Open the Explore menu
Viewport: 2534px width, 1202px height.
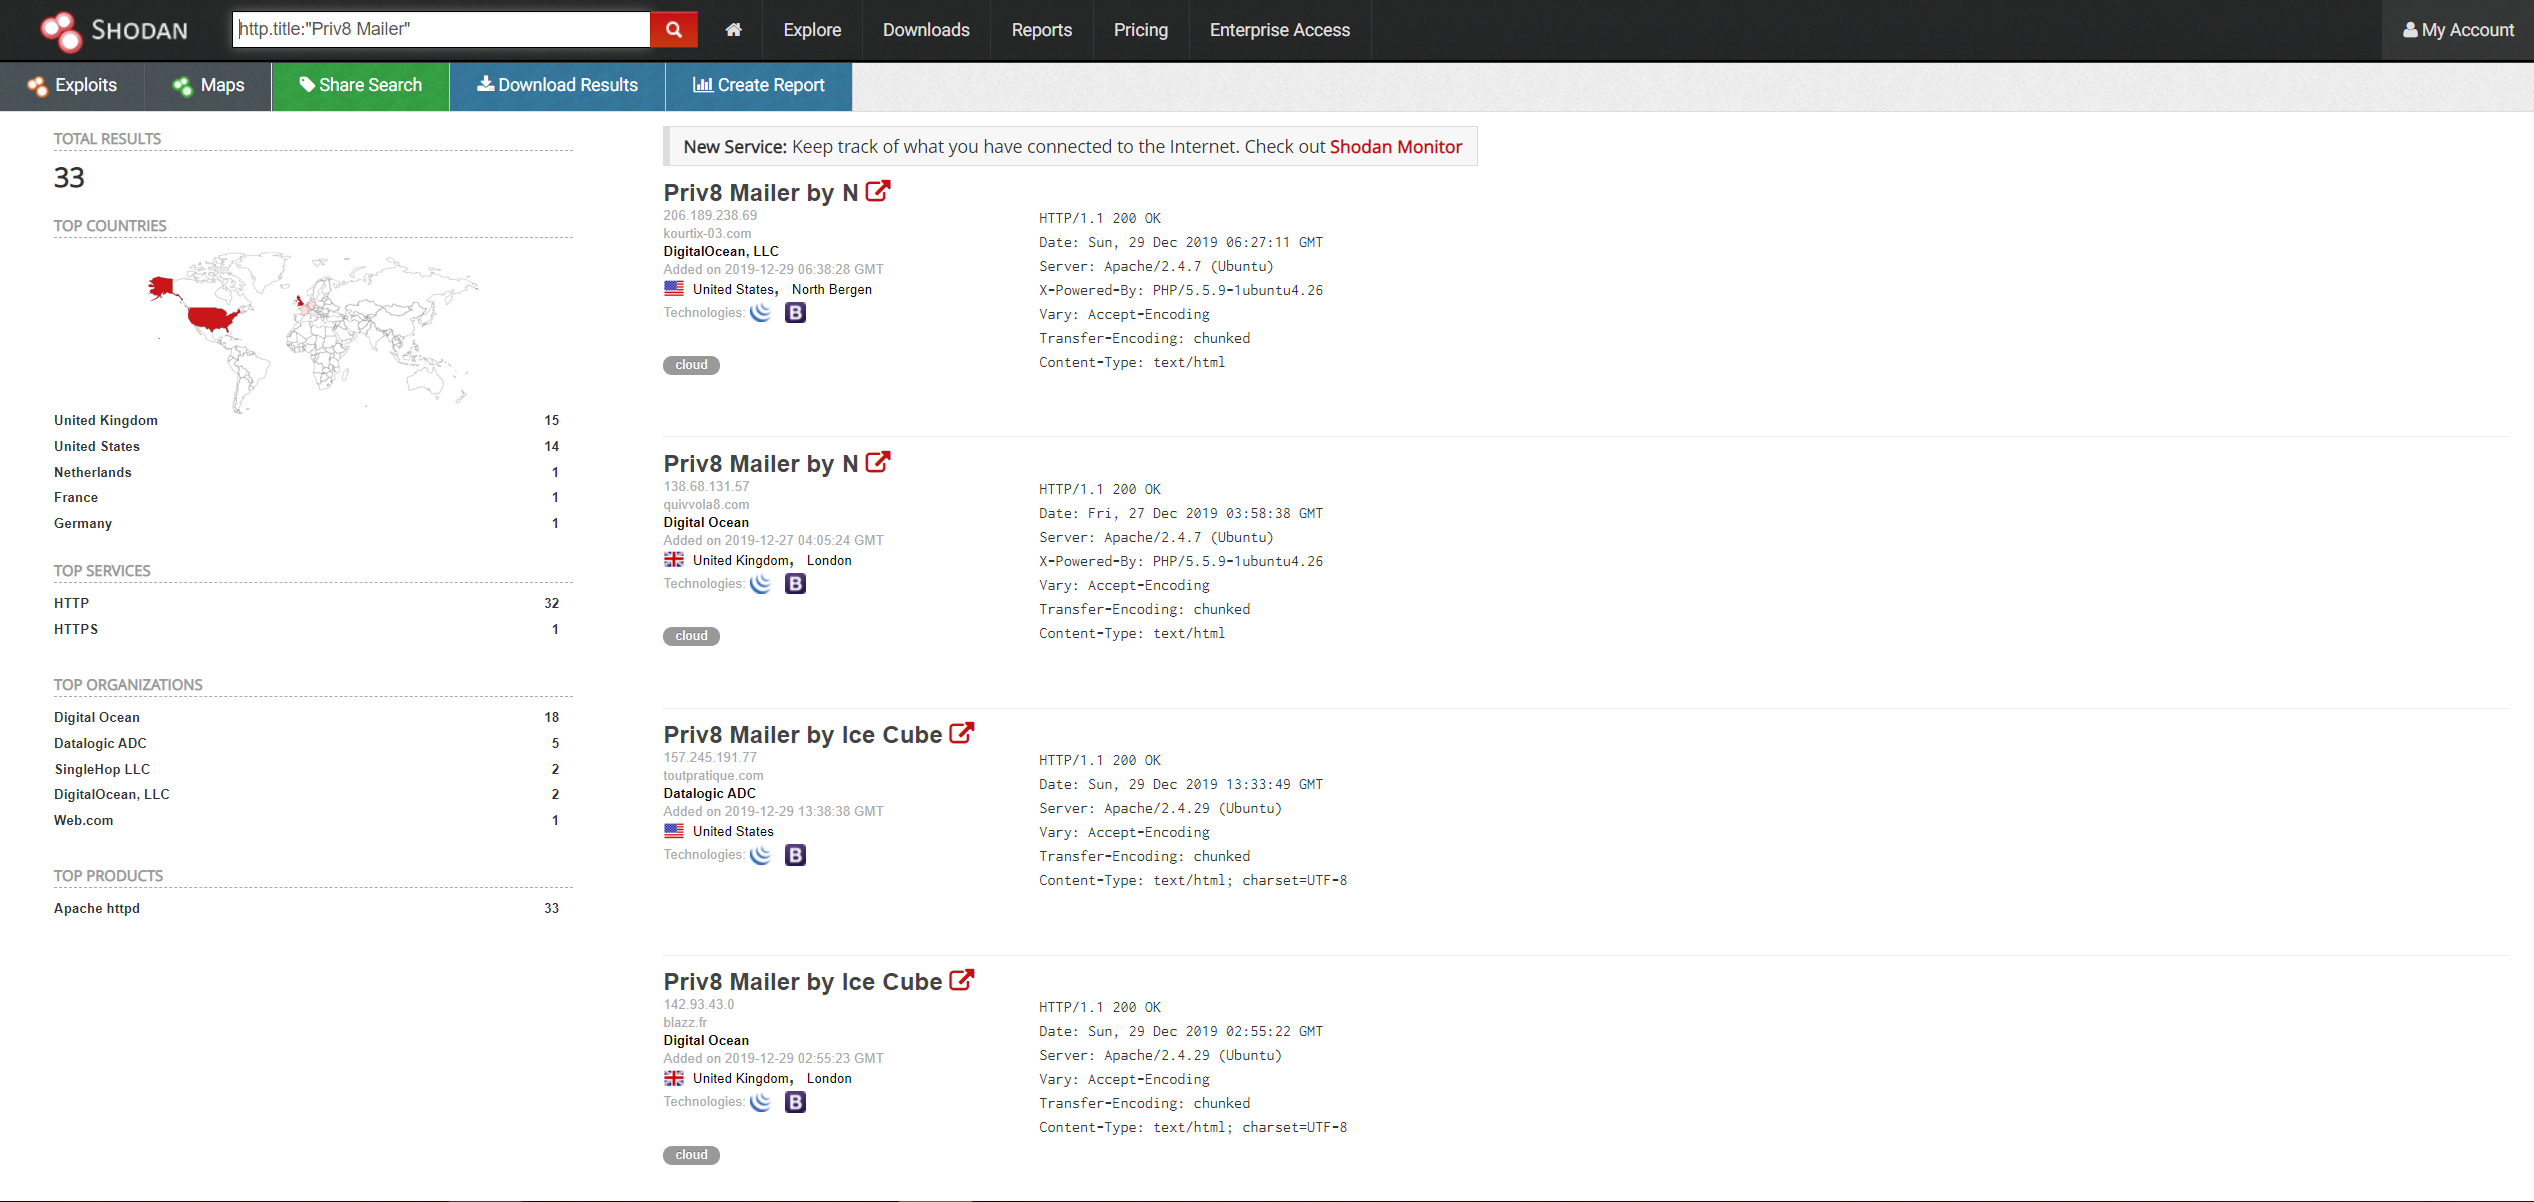pyautogui.click(x=812, y=30)
